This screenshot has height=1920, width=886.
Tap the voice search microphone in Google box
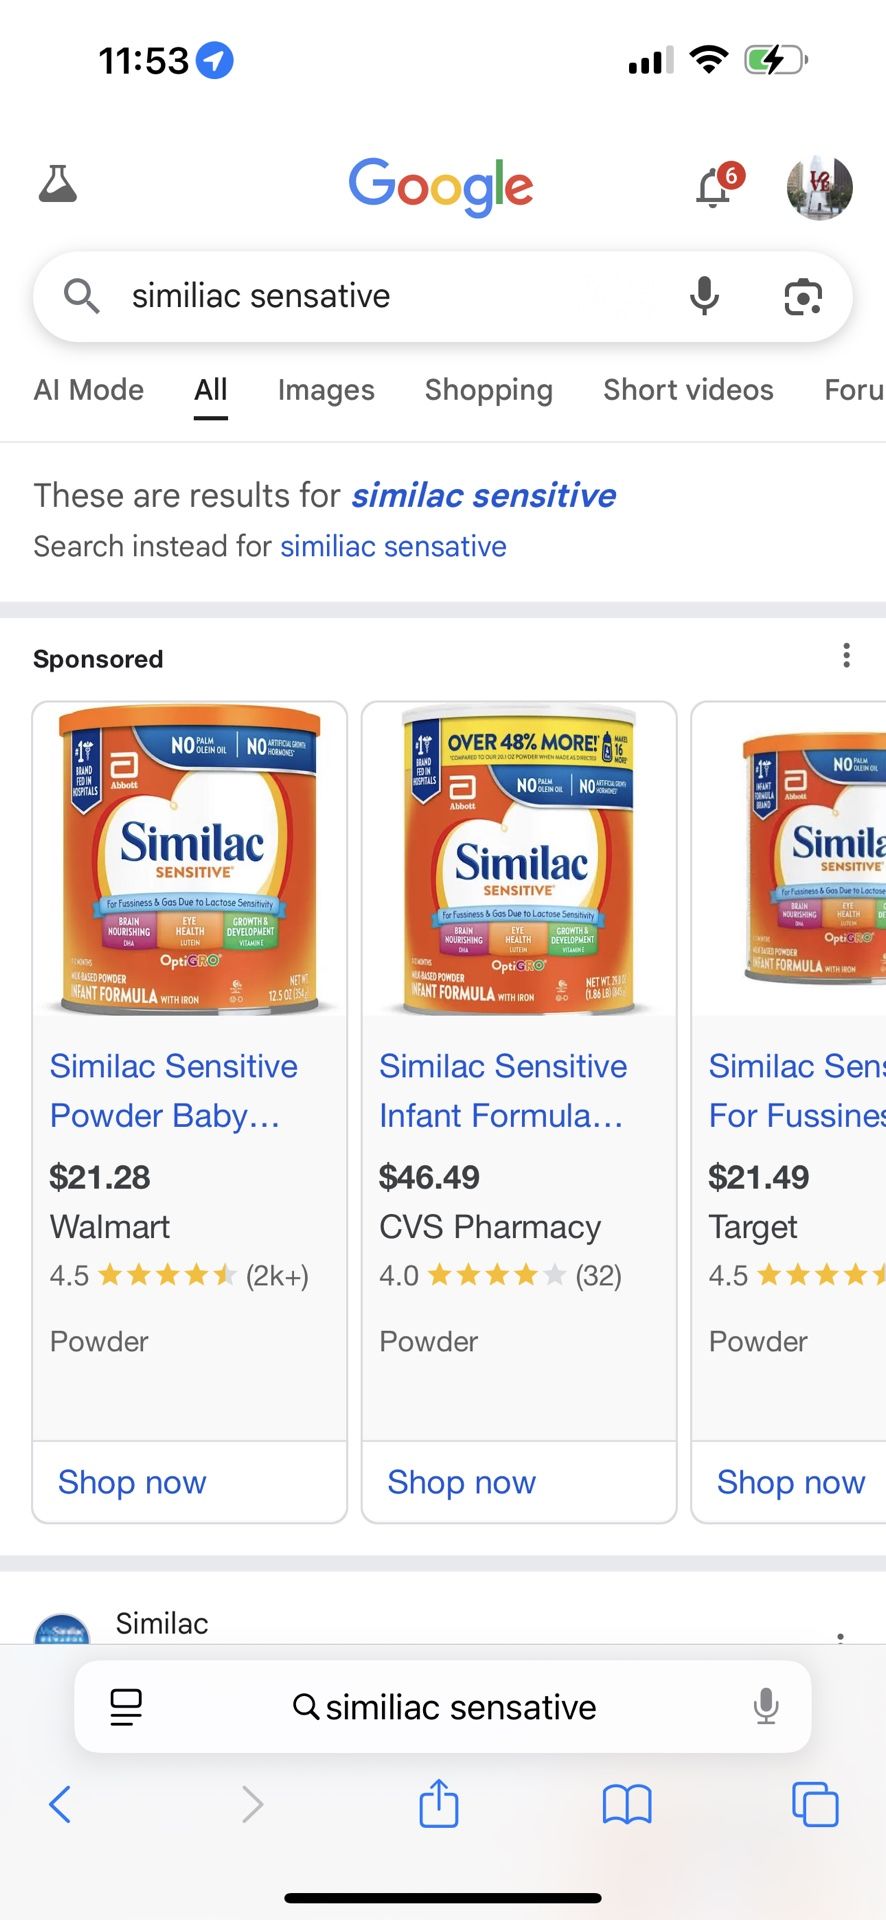704,296
